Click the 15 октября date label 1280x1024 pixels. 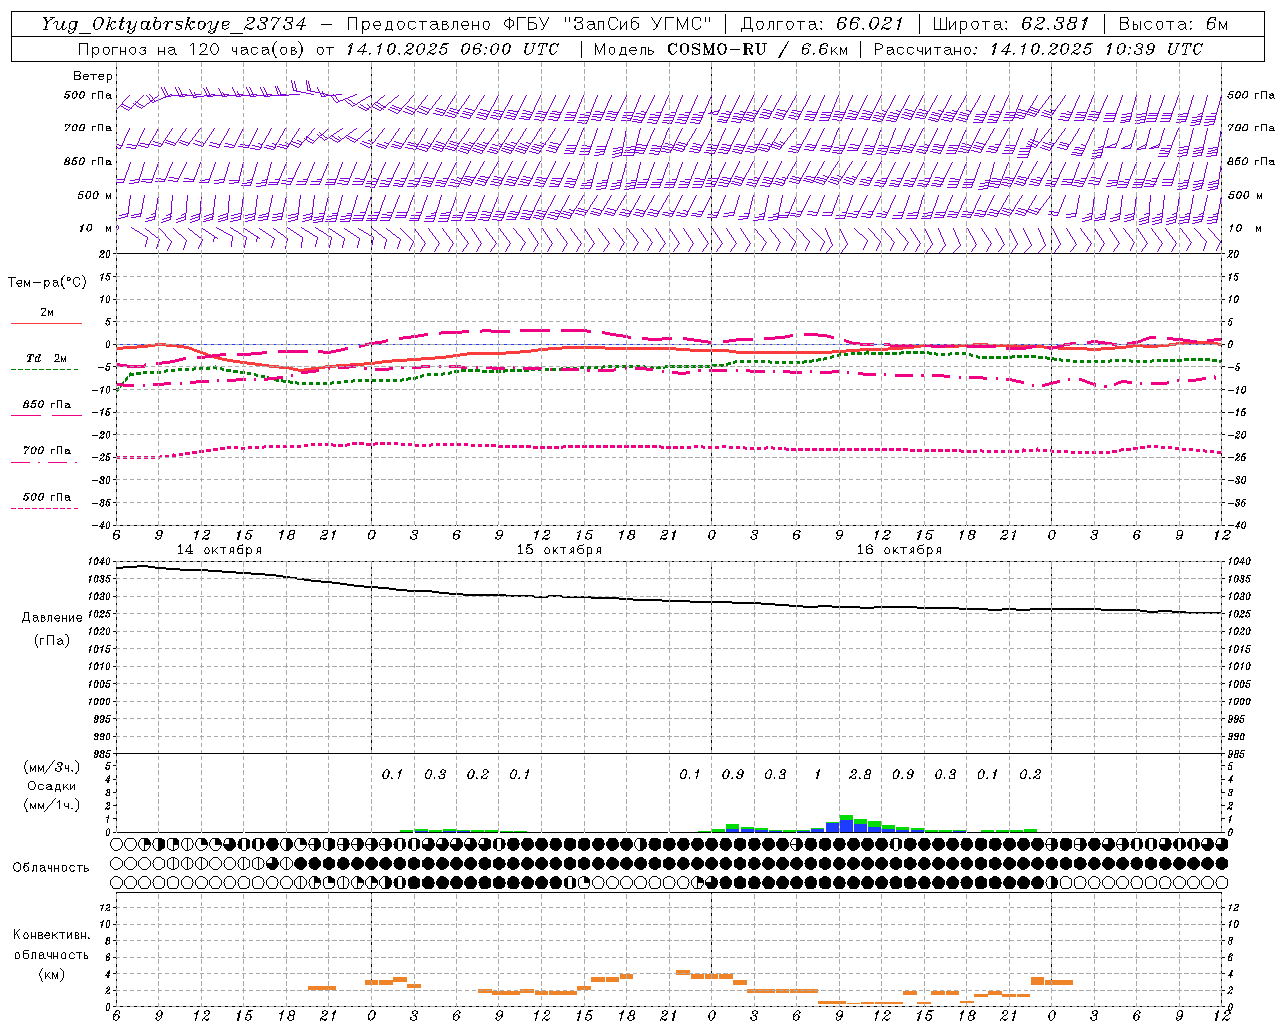pos(560,550)
